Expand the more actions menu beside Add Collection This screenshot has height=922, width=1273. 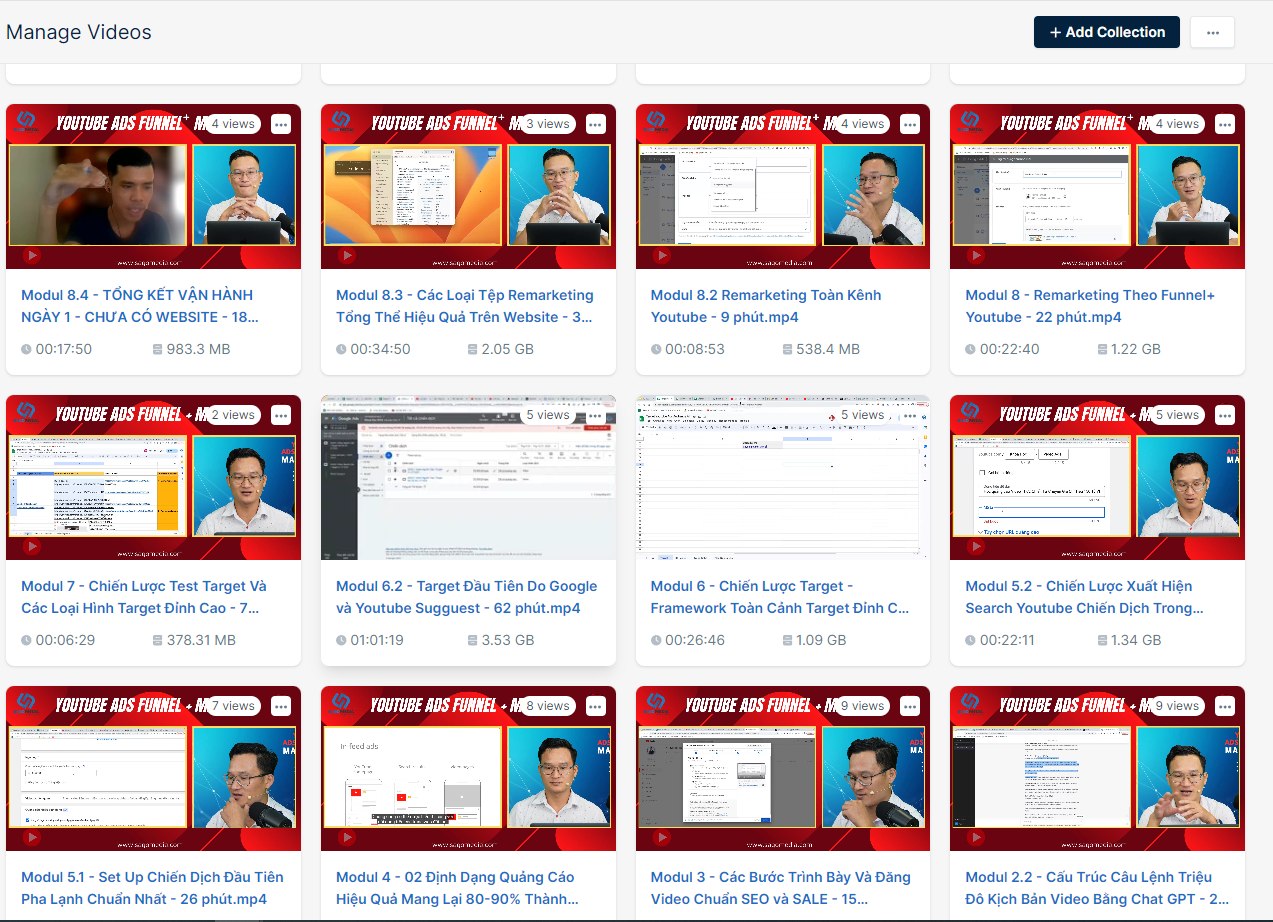(1212, 32)
